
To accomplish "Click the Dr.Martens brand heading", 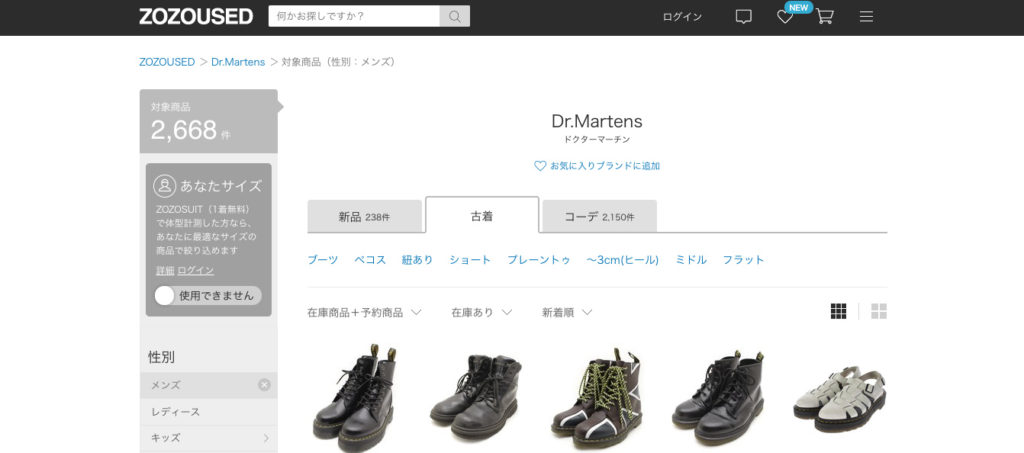I will (x=597, y=121).
